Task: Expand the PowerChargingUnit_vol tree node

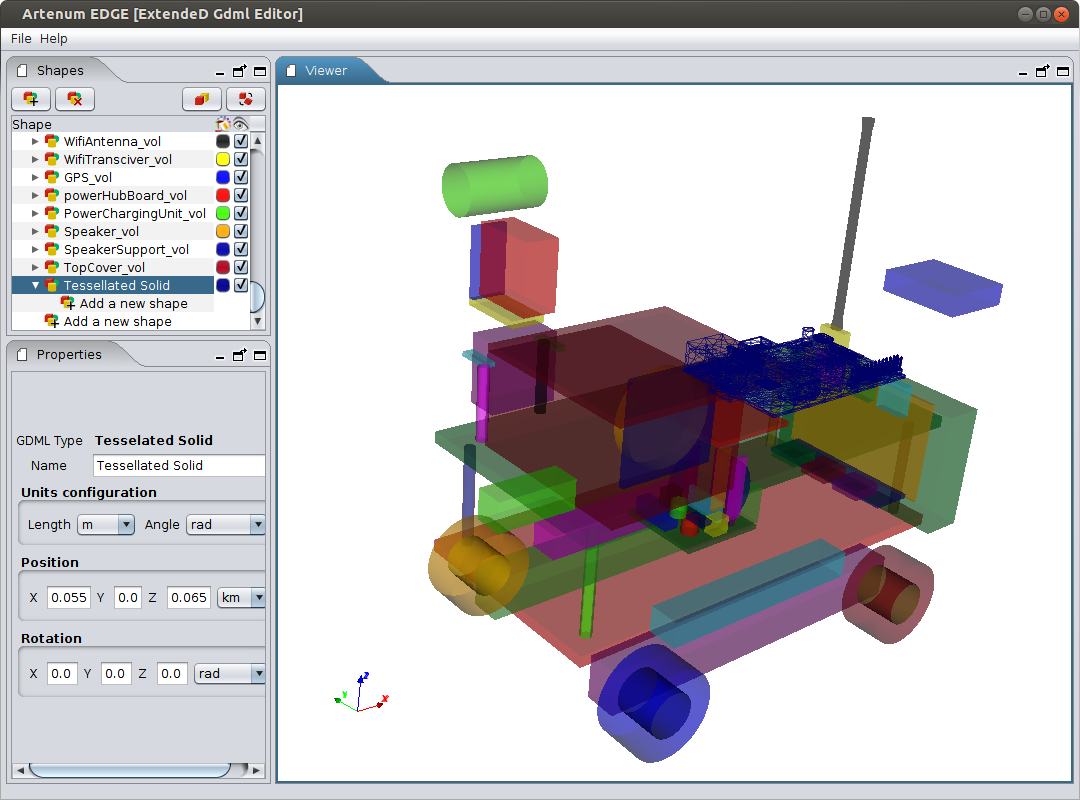Action: point(35,214)
